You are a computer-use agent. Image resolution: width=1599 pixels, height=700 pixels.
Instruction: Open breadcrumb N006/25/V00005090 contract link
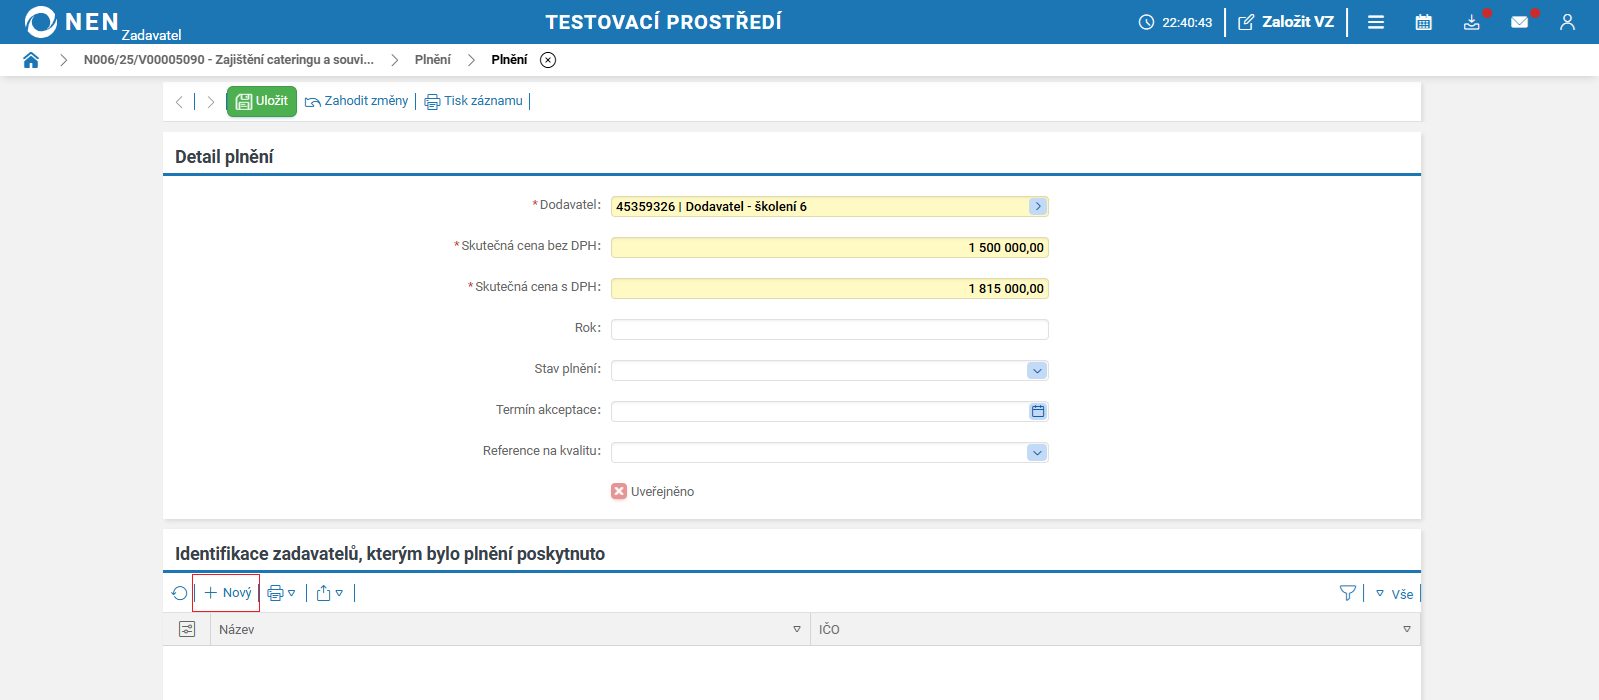tap(229, 60)
